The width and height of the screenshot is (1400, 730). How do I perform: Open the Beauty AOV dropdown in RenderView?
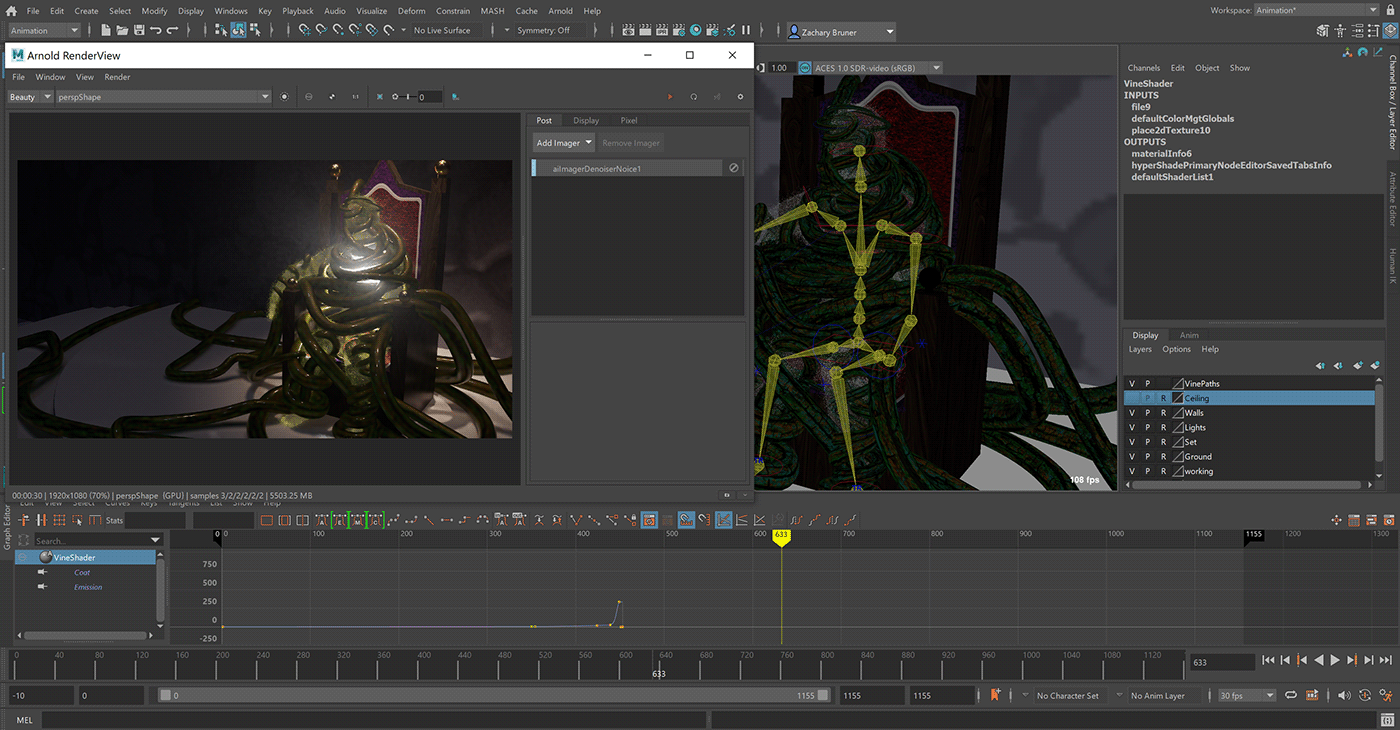30,97
